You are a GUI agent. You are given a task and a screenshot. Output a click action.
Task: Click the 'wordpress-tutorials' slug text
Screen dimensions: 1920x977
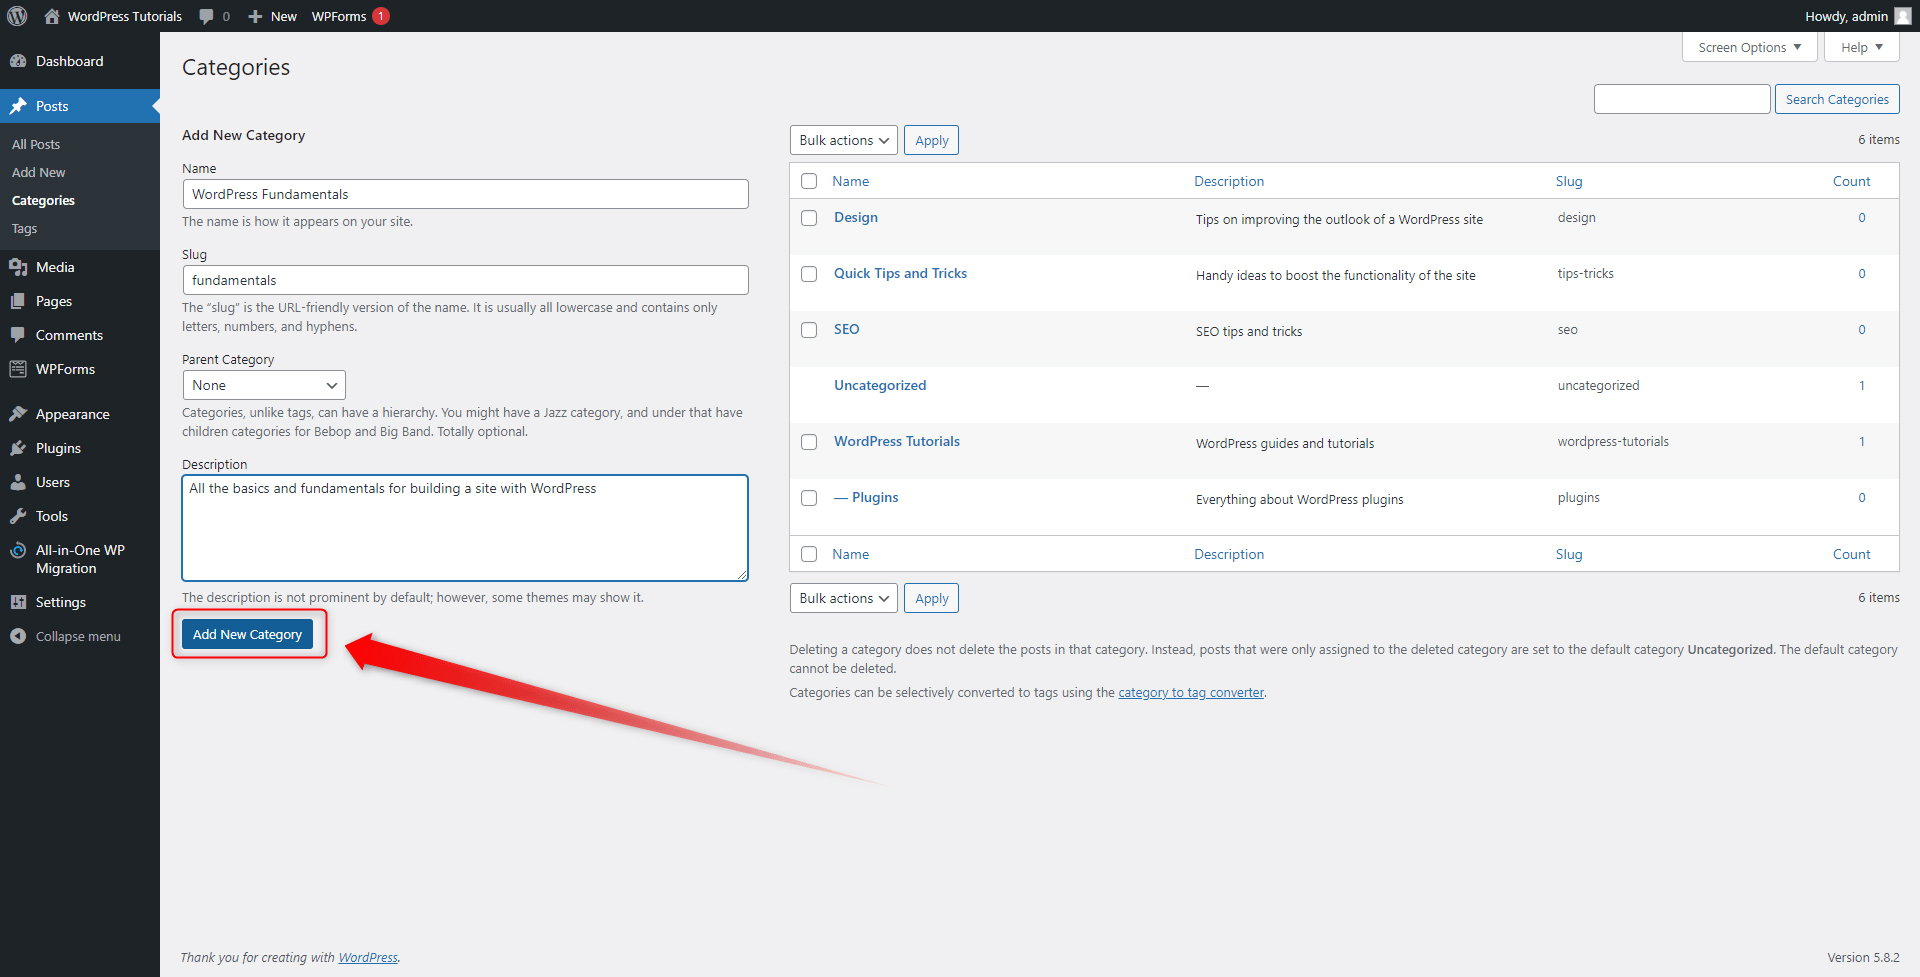tap(1612, 441)
